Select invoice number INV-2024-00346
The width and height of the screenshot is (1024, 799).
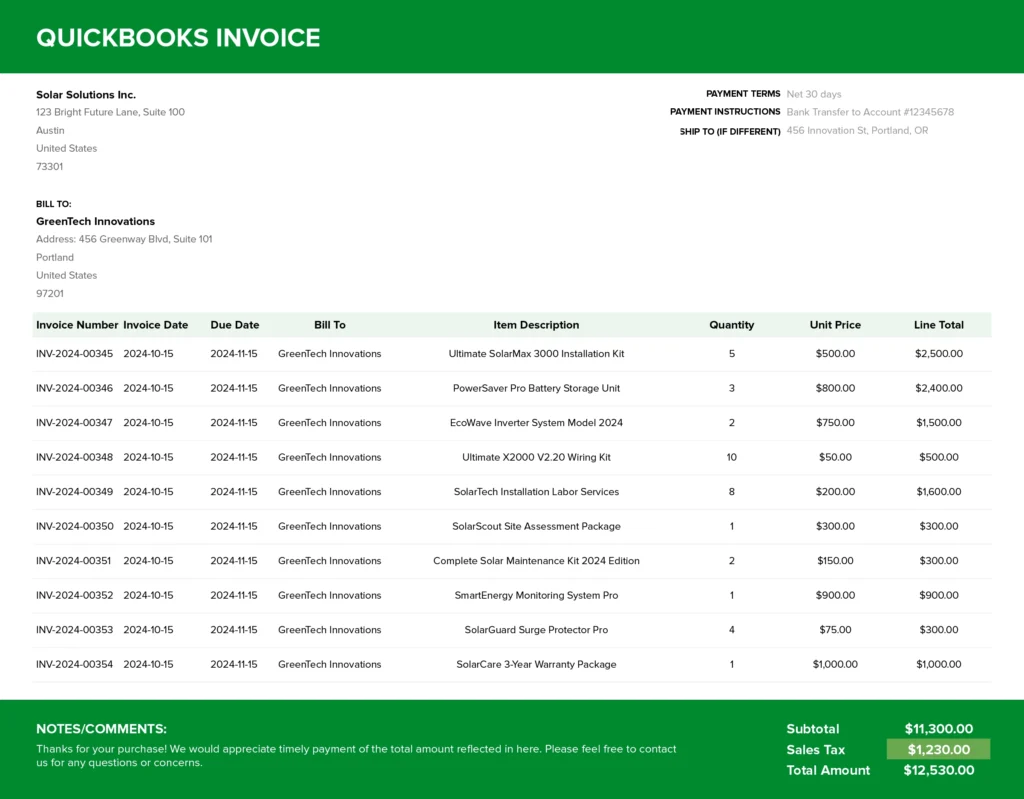pyautogui.click(x=74, y=388)
